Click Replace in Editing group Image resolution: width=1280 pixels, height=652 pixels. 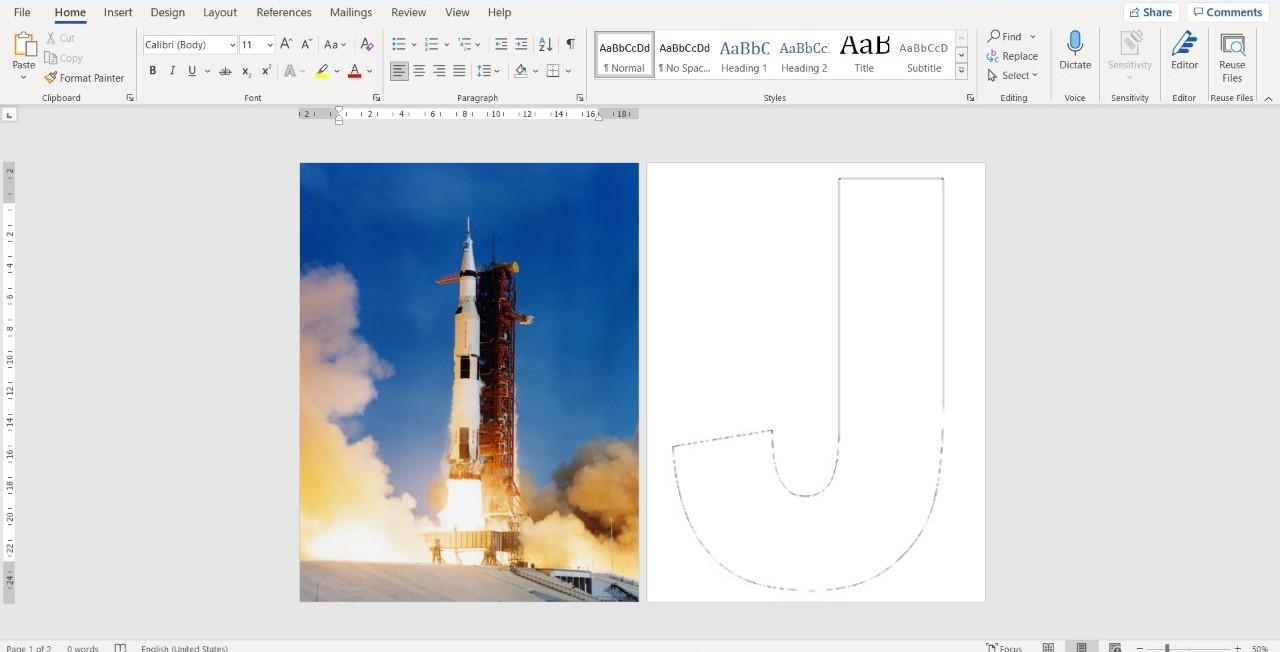(x=1013, y=56)
